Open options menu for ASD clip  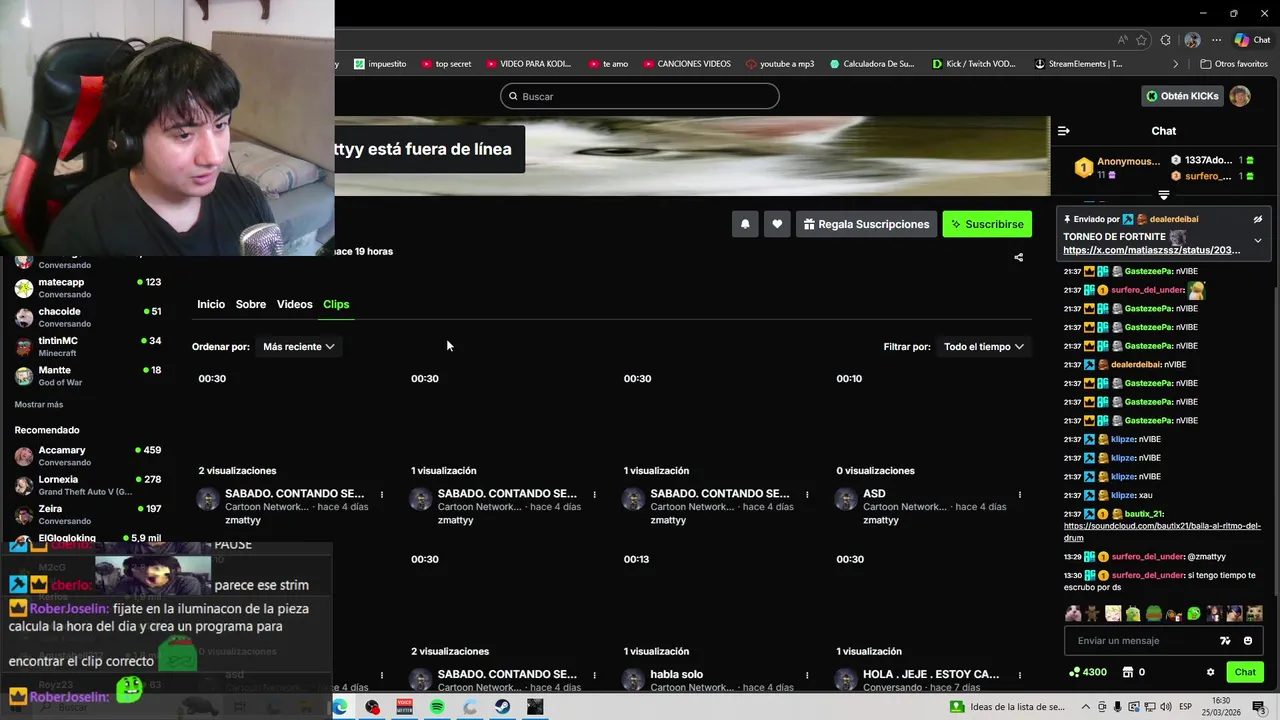[x=1020, y=494]
